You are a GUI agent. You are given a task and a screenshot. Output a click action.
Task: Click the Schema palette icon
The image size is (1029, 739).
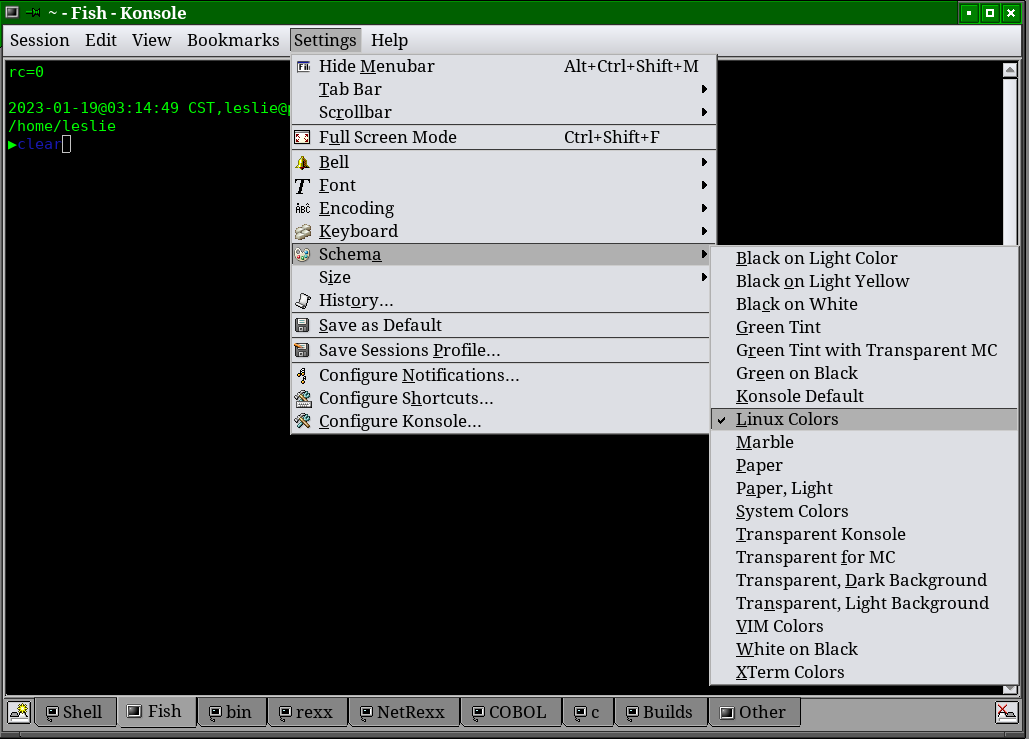pos(303,255)
